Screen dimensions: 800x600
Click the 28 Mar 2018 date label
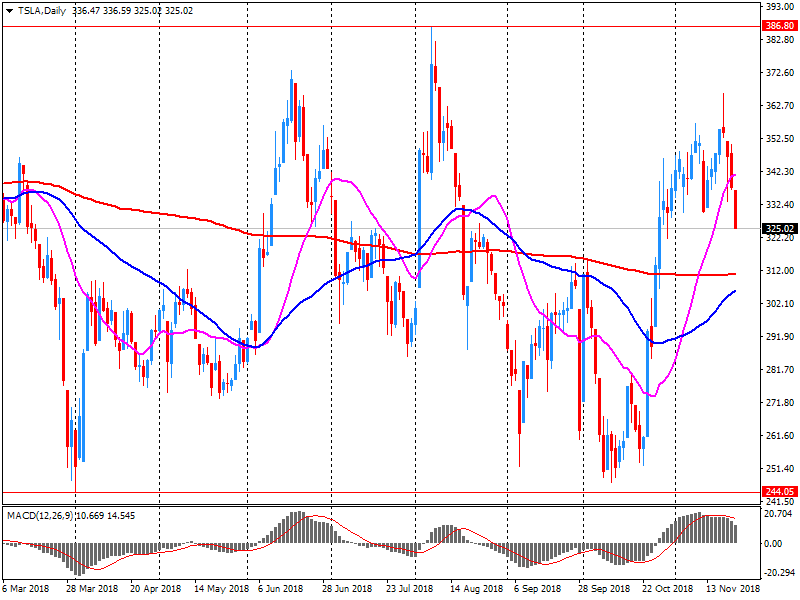point(92,588)
